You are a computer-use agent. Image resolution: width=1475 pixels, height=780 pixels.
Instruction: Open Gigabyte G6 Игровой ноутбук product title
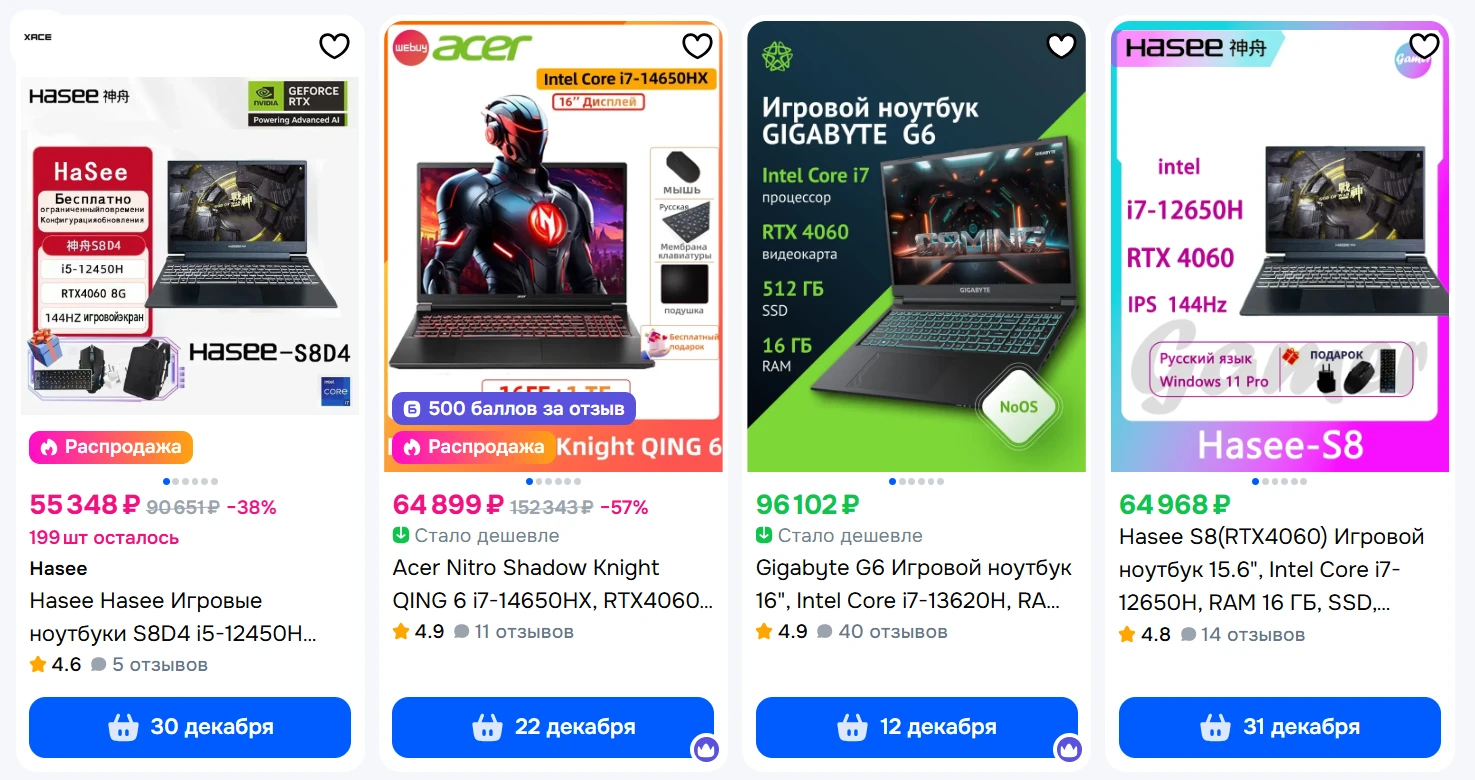[x=914, y=584]
